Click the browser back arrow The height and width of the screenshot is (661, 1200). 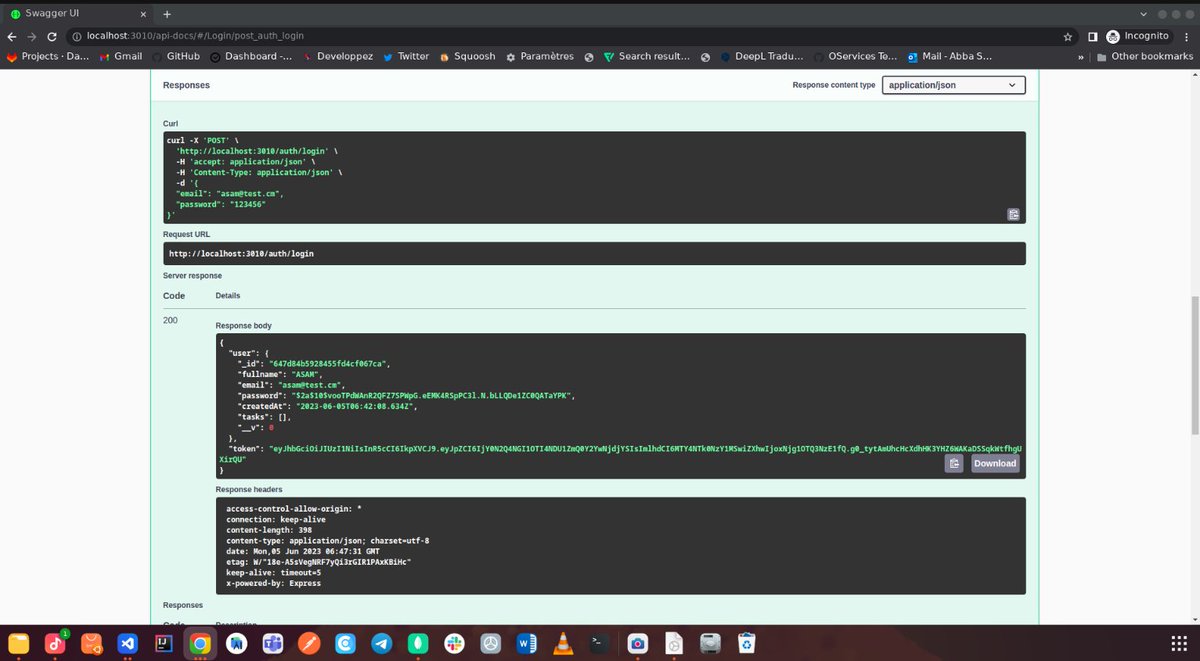[11, 35]
